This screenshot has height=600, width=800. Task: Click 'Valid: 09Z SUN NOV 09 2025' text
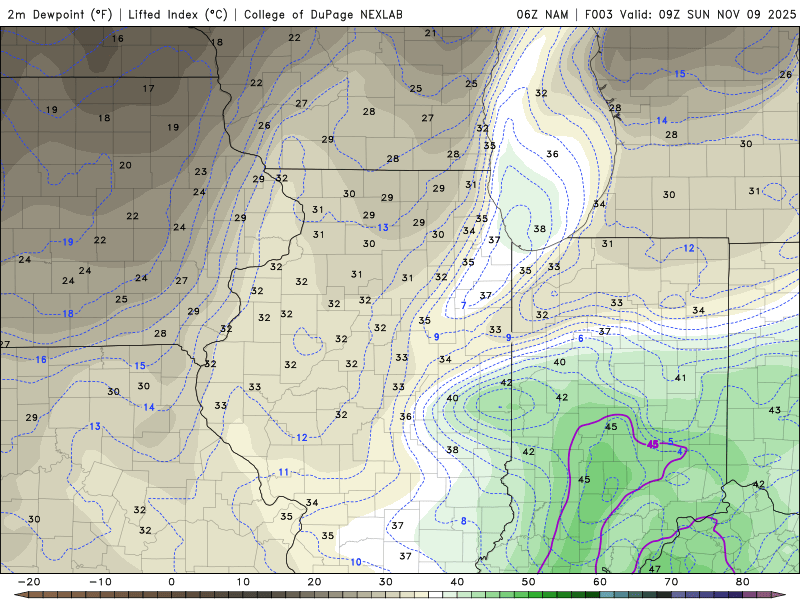[708, 14]
